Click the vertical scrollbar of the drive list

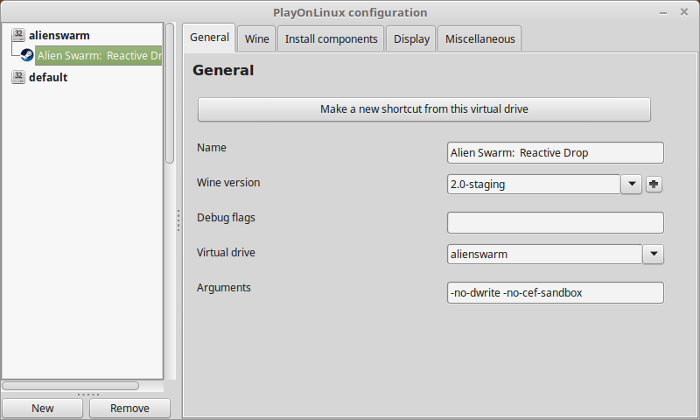pos(170,93)
